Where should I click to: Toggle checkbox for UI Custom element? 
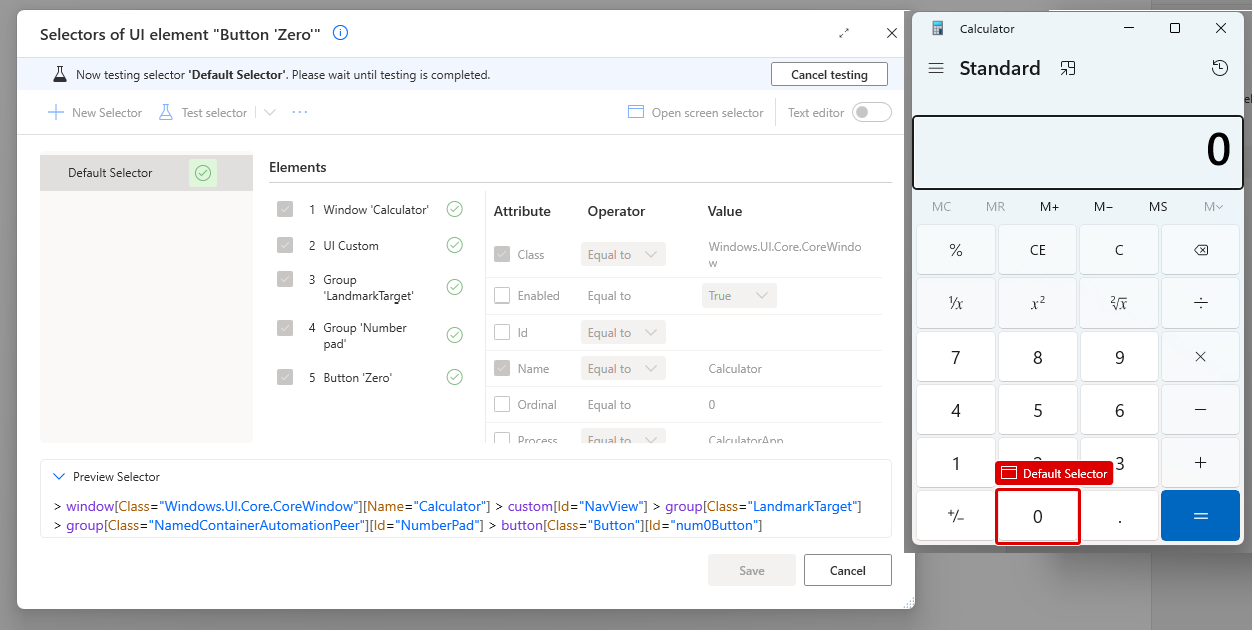click(x=285, y=245)
